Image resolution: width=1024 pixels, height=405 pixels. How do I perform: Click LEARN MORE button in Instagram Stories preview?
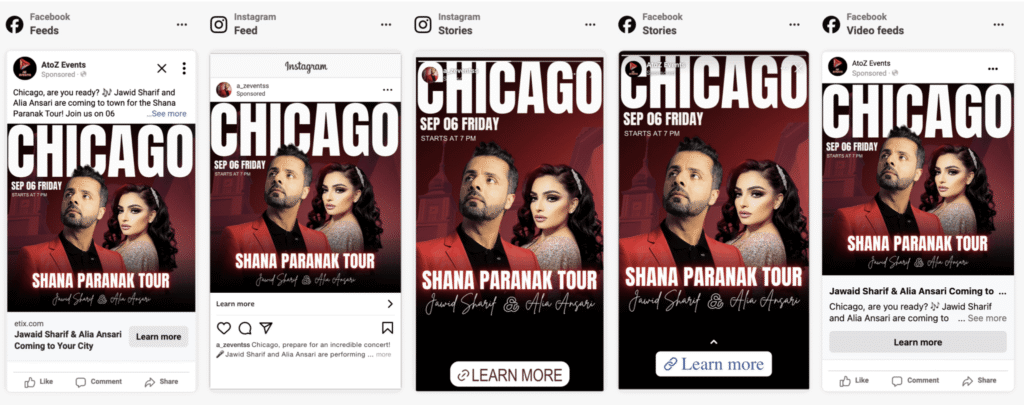pyautogui.click(x=509, y=374)
